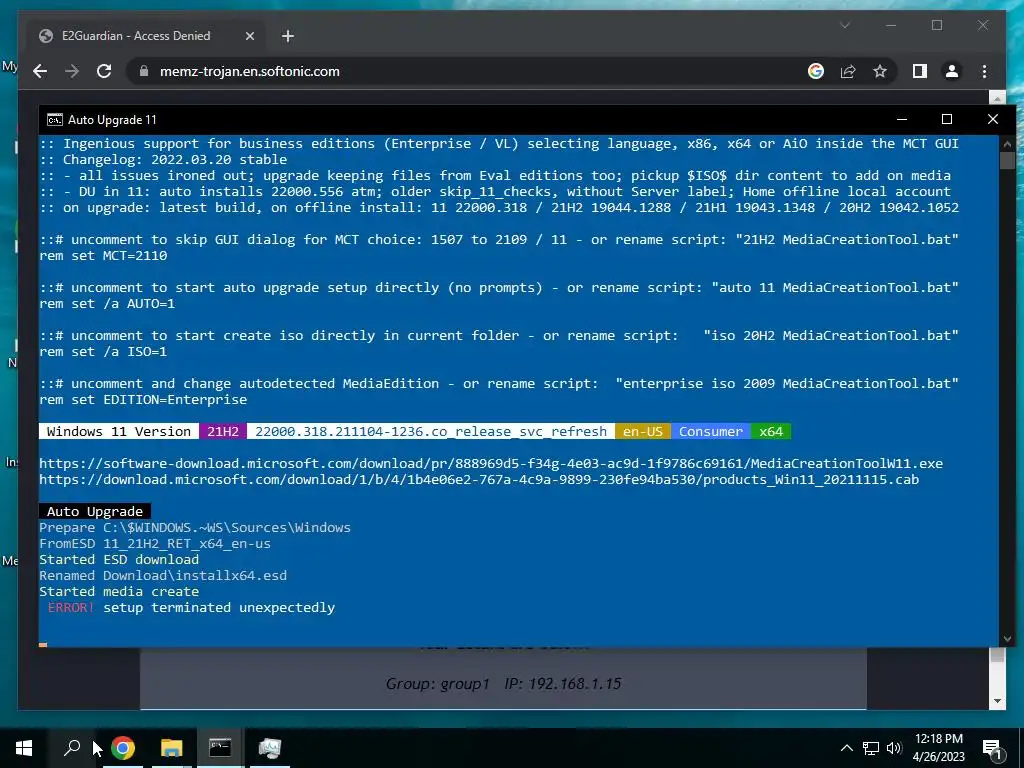Click the address bar URL
The width and height of the screenshot is (1024, 768).
(x=249, y=71)
